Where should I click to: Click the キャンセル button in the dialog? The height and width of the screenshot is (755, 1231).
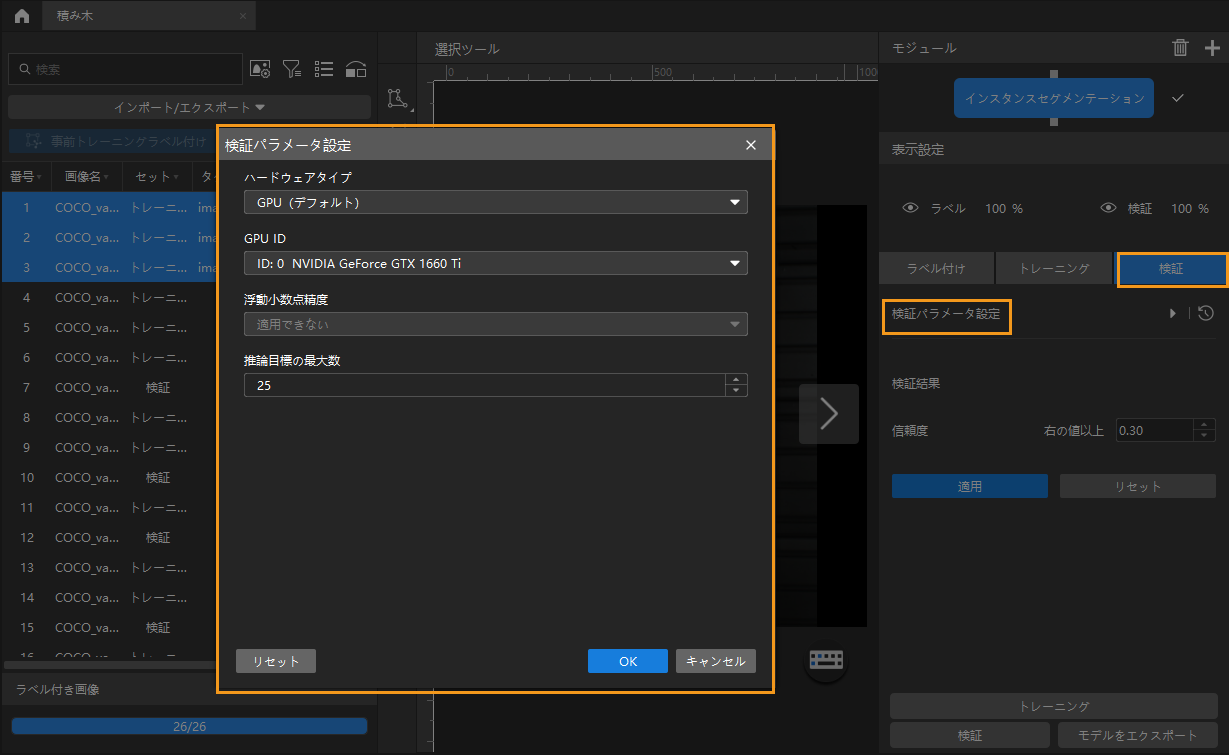tap(715, 661)
